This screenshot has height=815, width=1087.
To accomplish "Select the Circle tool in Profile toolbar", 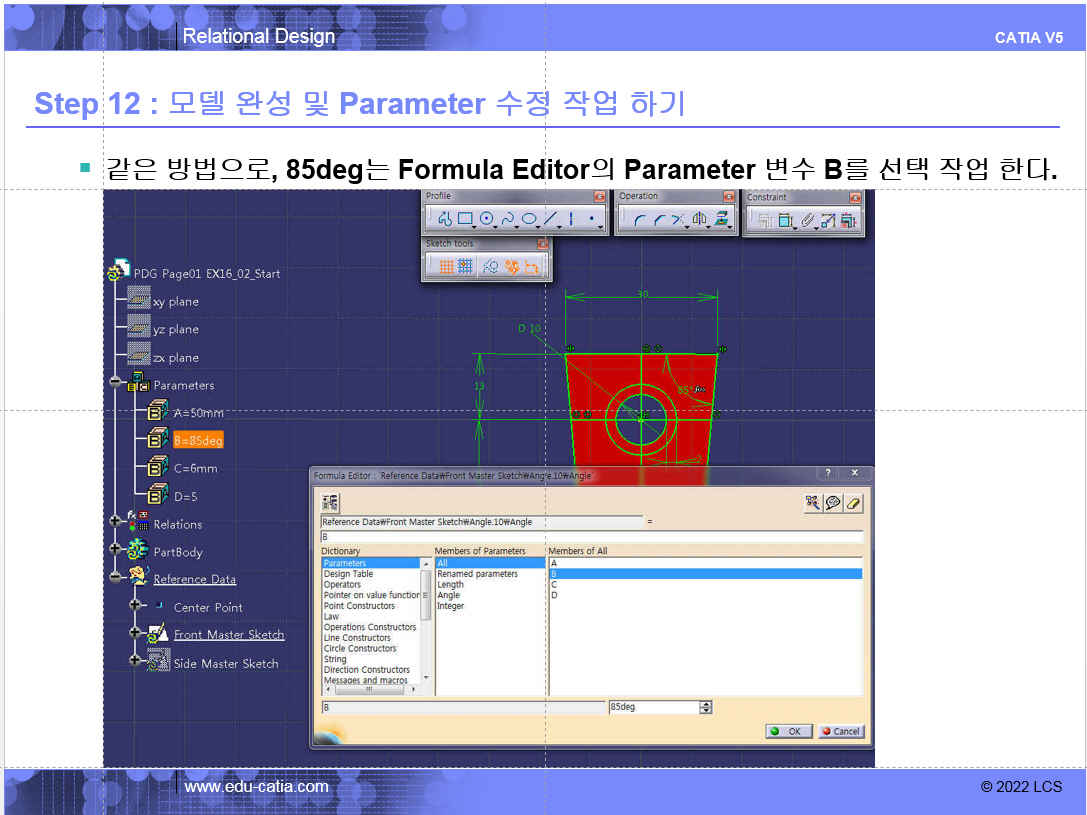I will [487, 219].
